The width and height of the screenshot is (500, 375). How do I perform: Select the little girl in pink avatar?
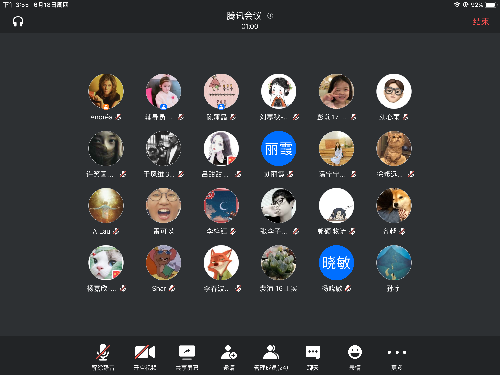click(163, 91)
